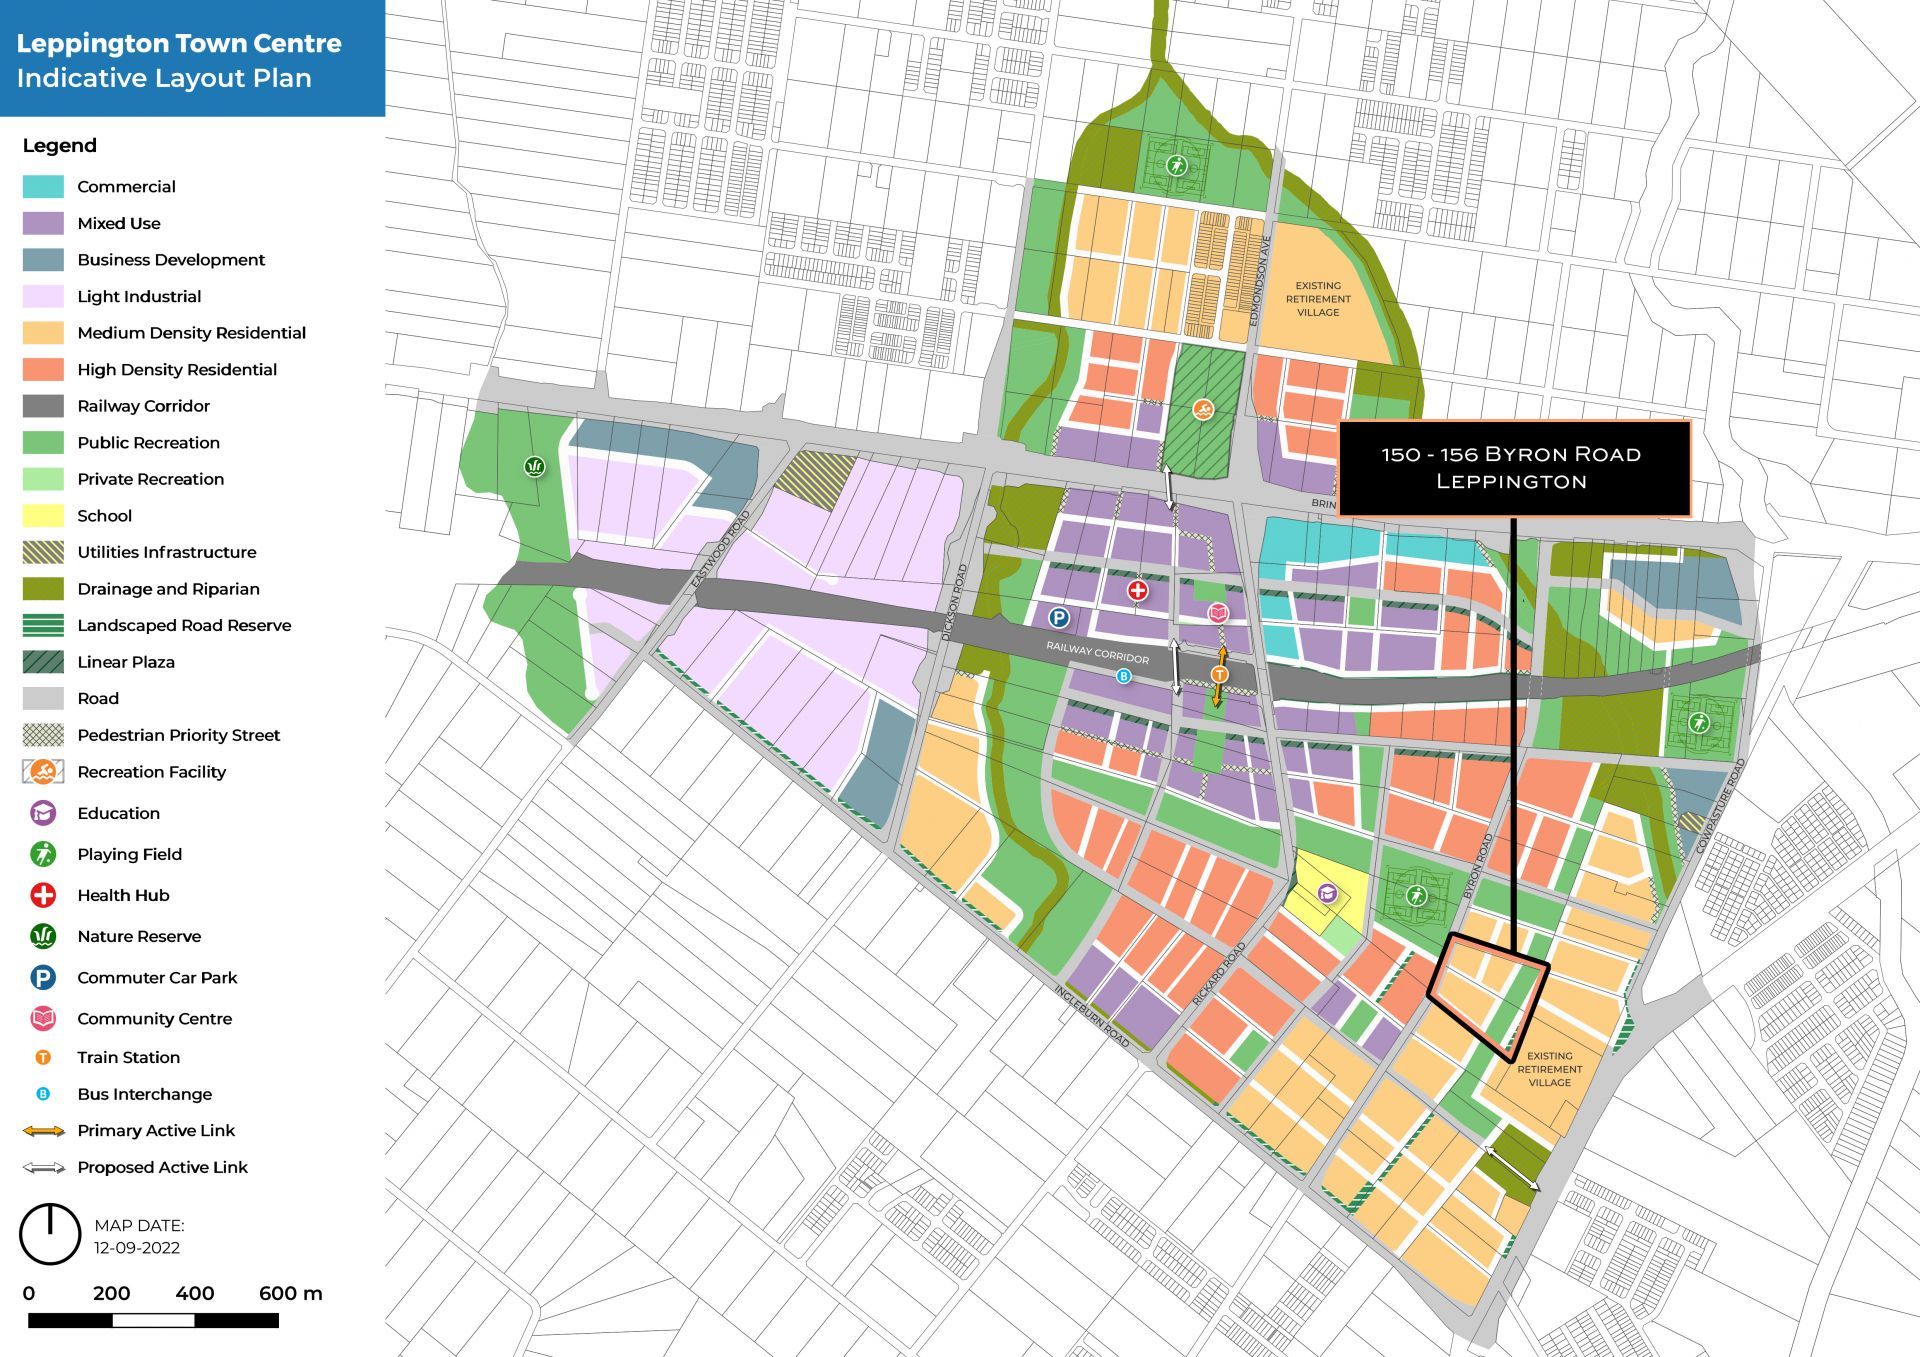Click the Railway Corridor label on the map
Image resolution: width=1920 pixels, height=1357 pixels.
(x=1097, y=653)
